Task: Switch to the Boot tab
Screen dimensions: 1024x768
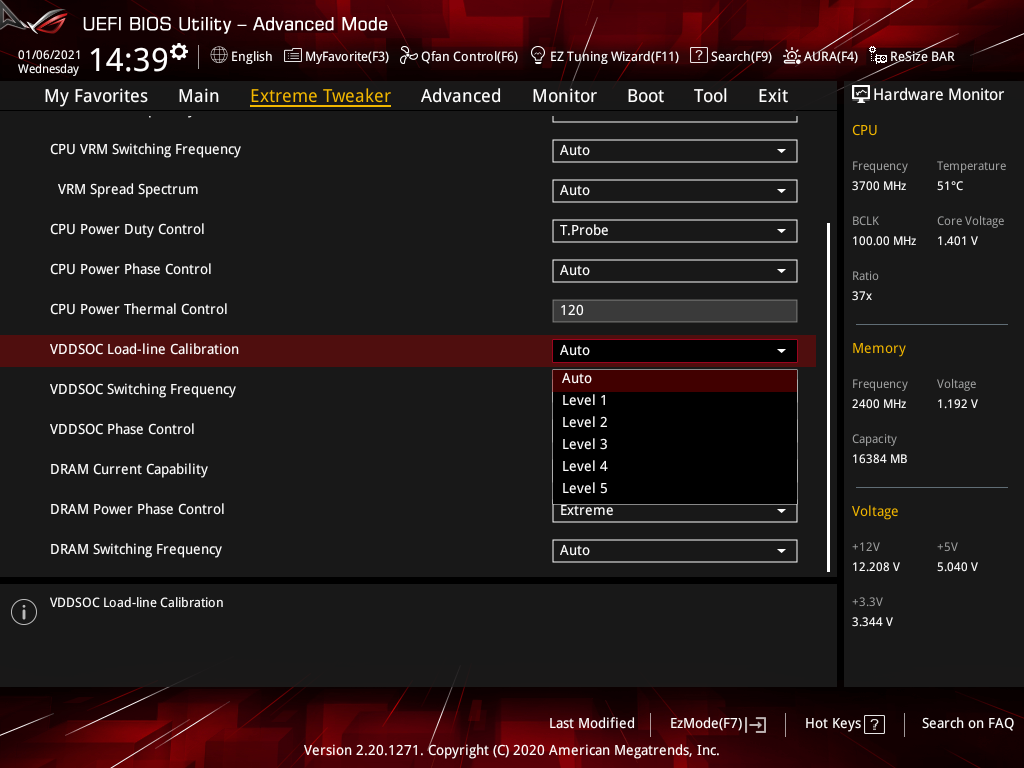Action: (x=645, y=96)
